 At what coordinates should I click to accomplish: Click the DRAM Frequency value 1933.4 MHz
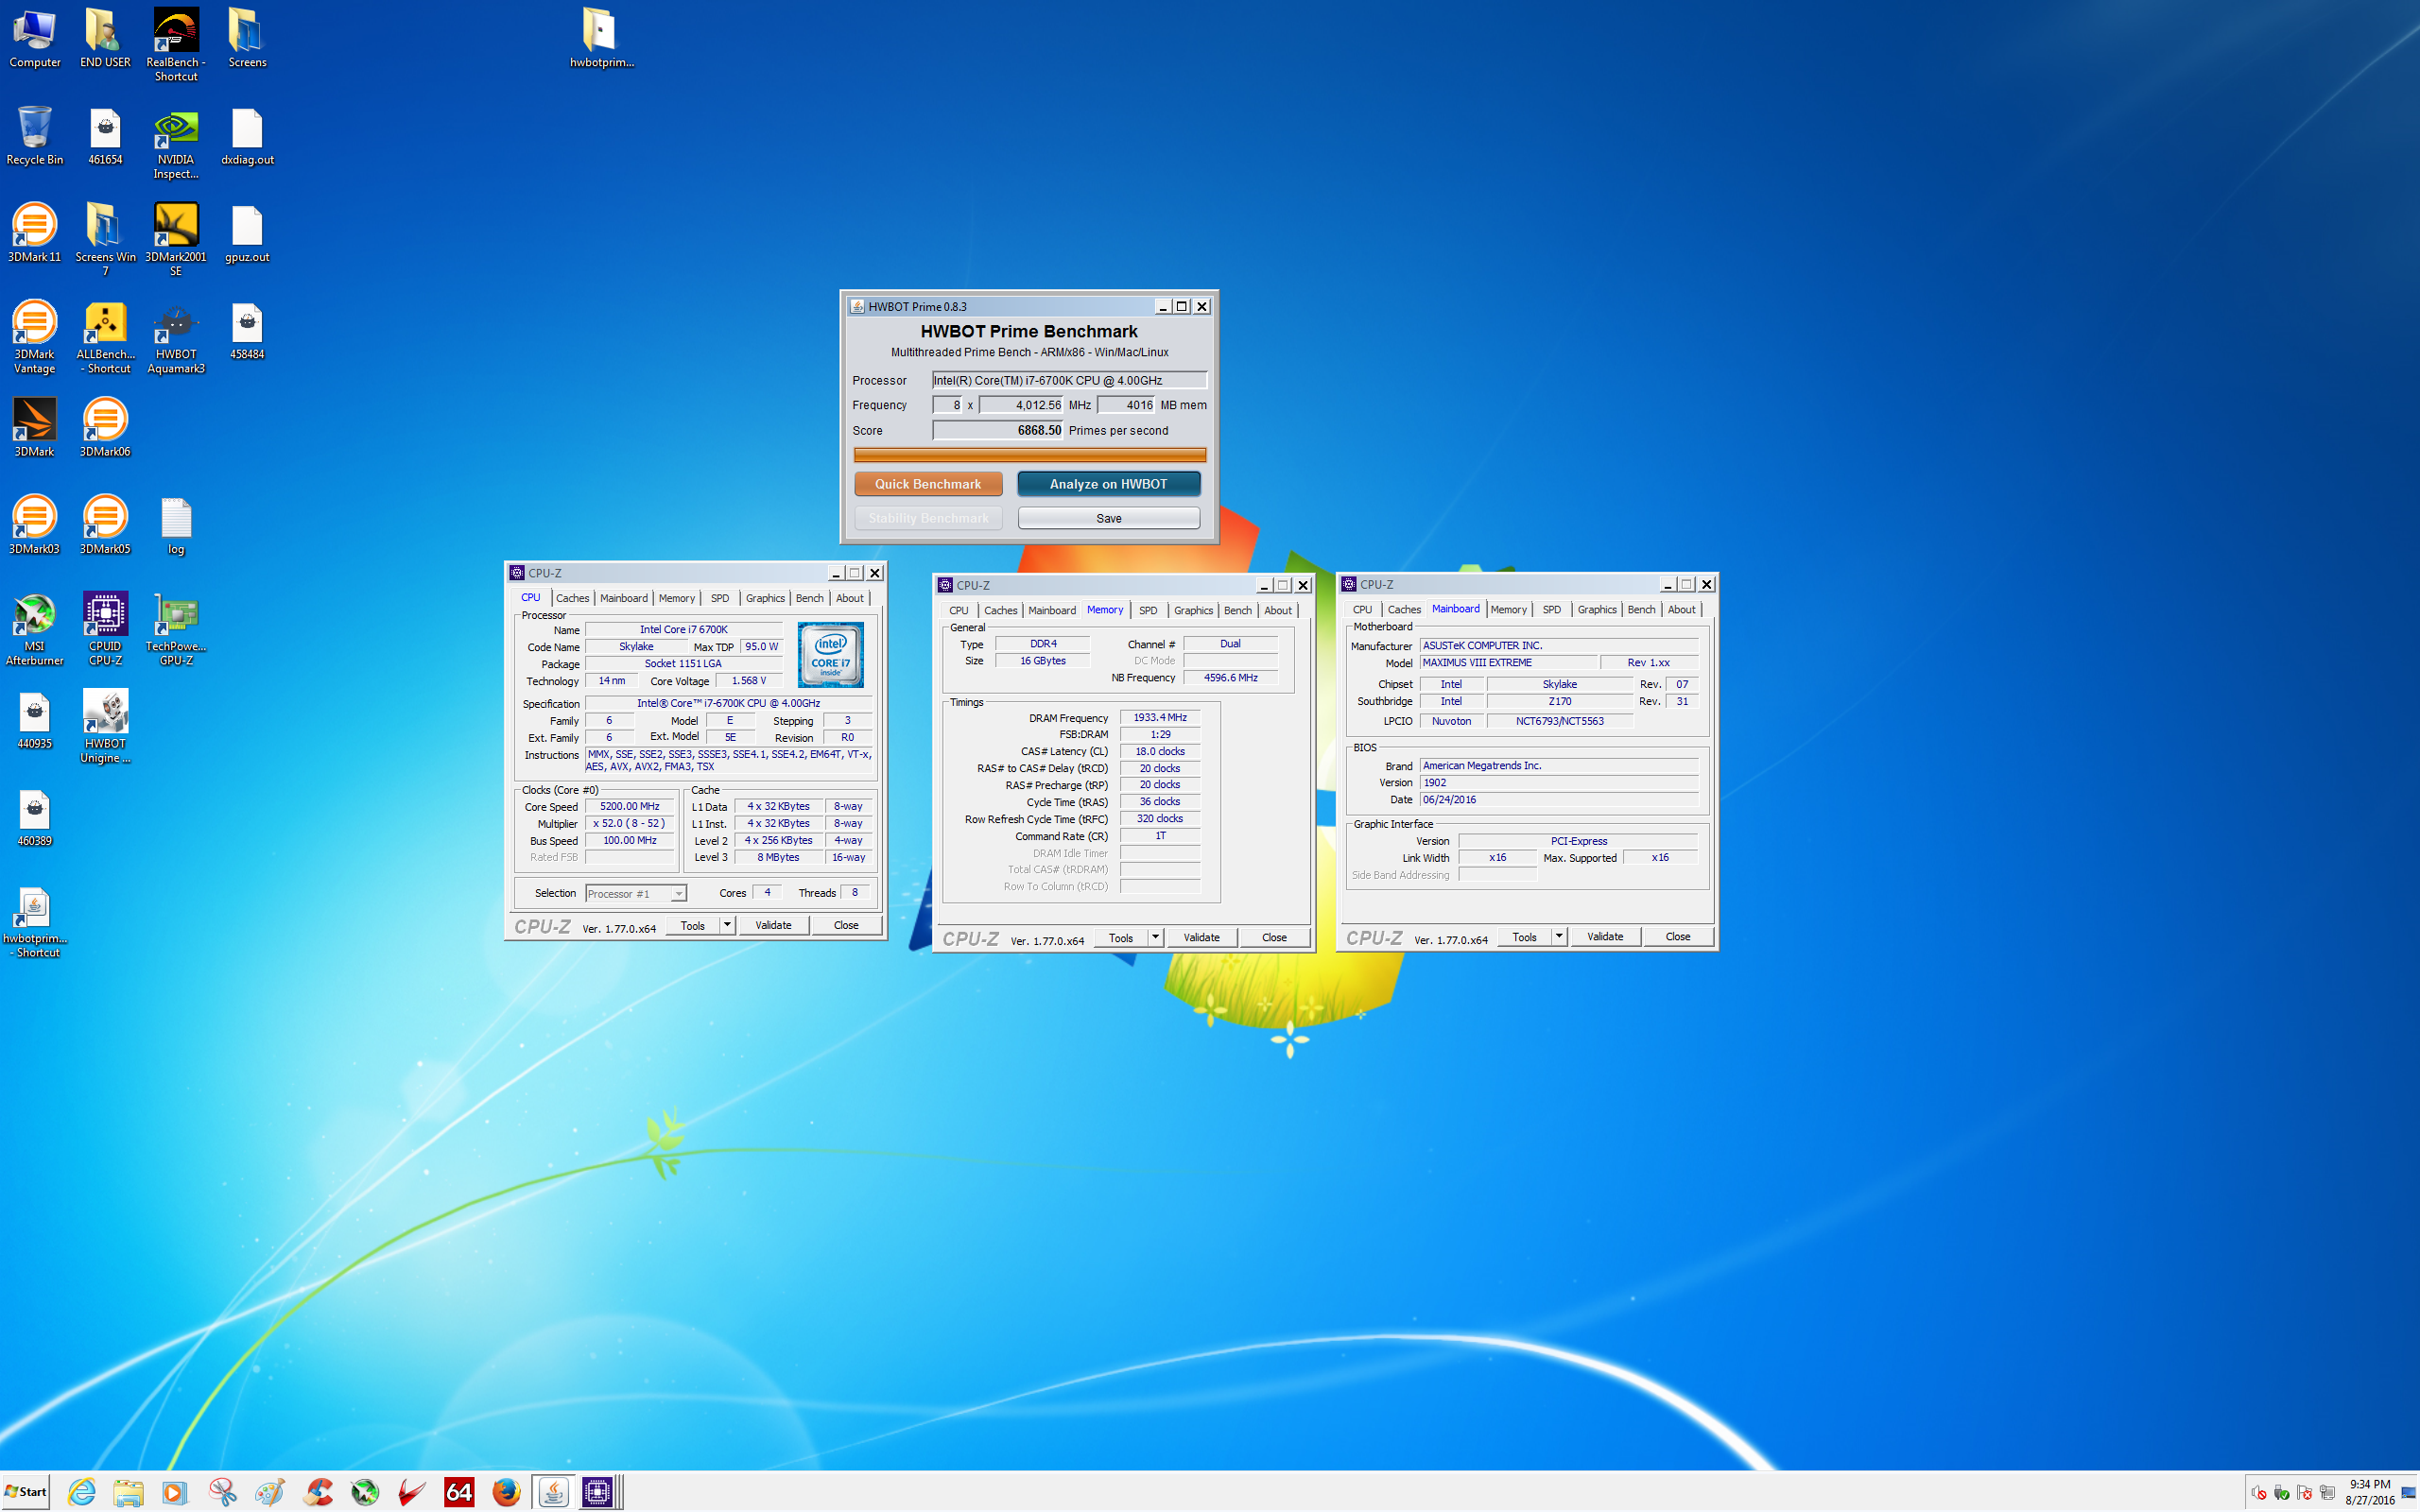tap(1159, 718)
